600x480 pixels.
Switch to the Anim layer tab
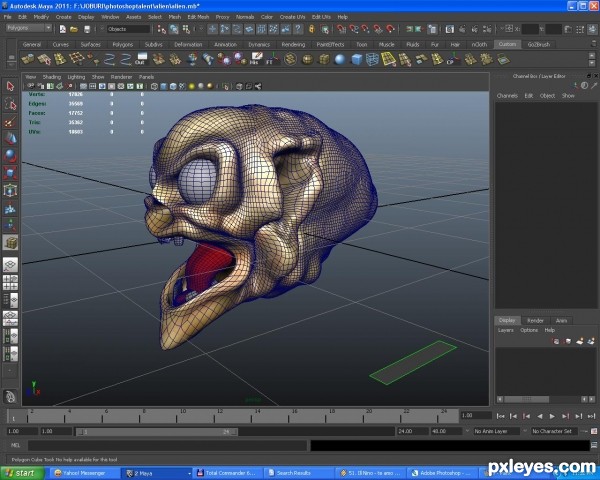561,320
